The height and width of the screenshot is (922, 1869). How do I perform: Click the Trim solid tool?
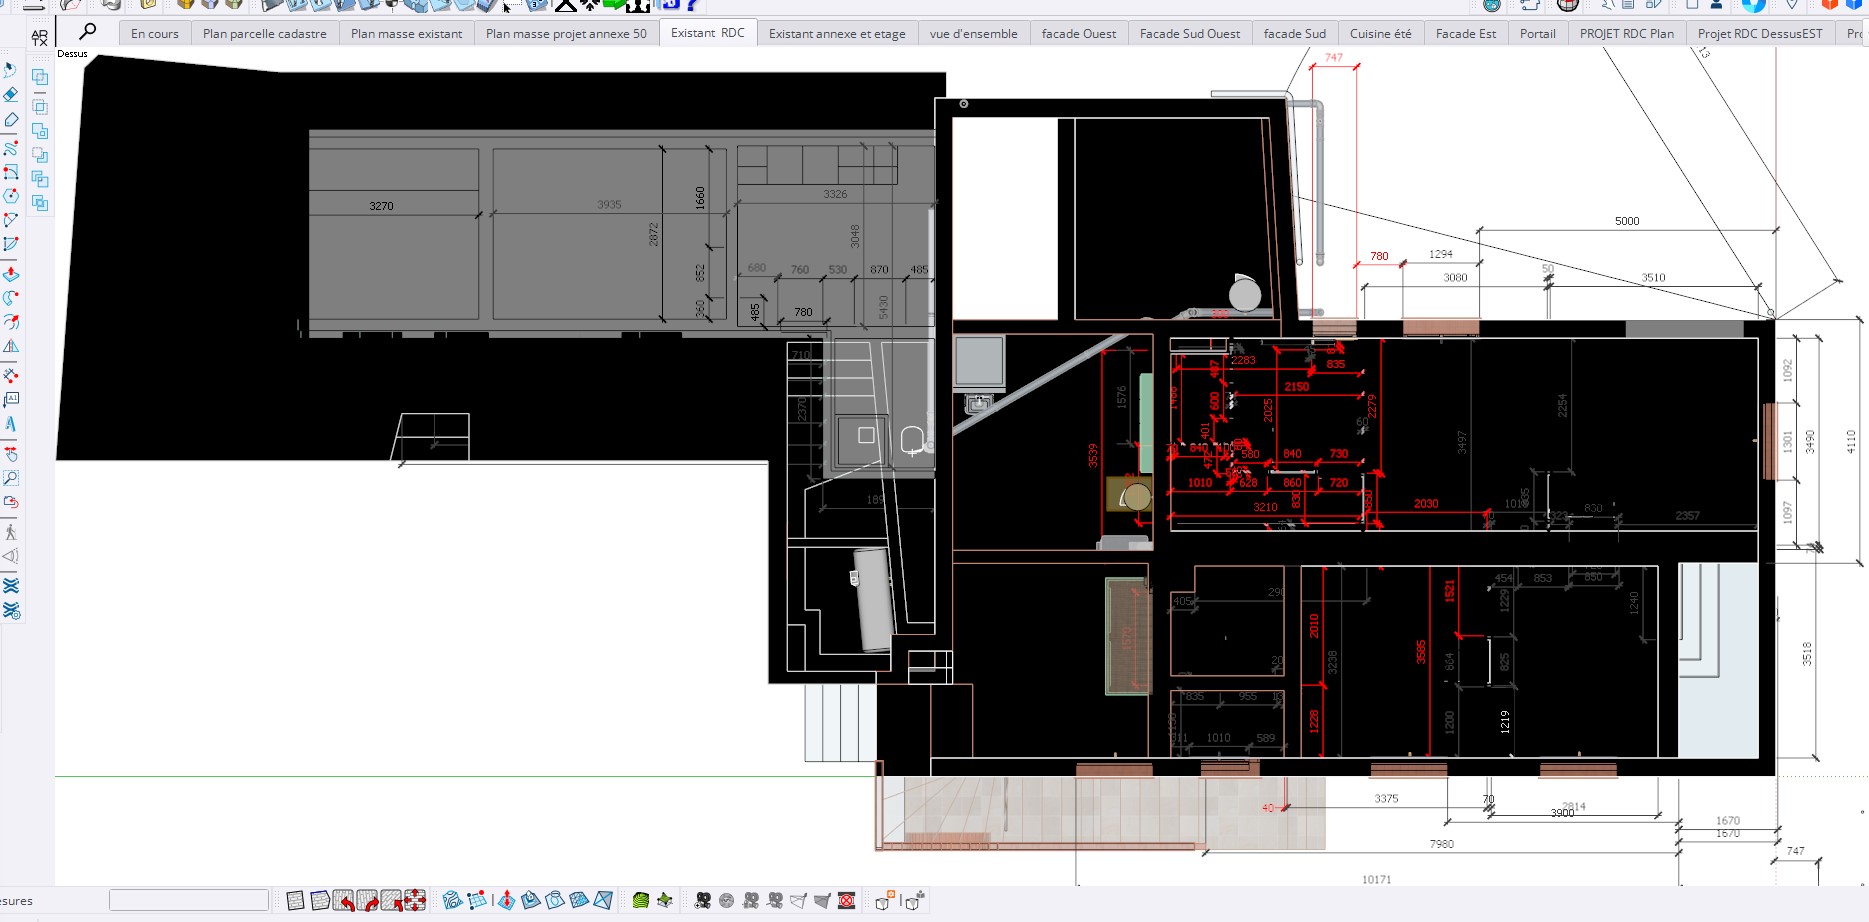tap(40, 179)
